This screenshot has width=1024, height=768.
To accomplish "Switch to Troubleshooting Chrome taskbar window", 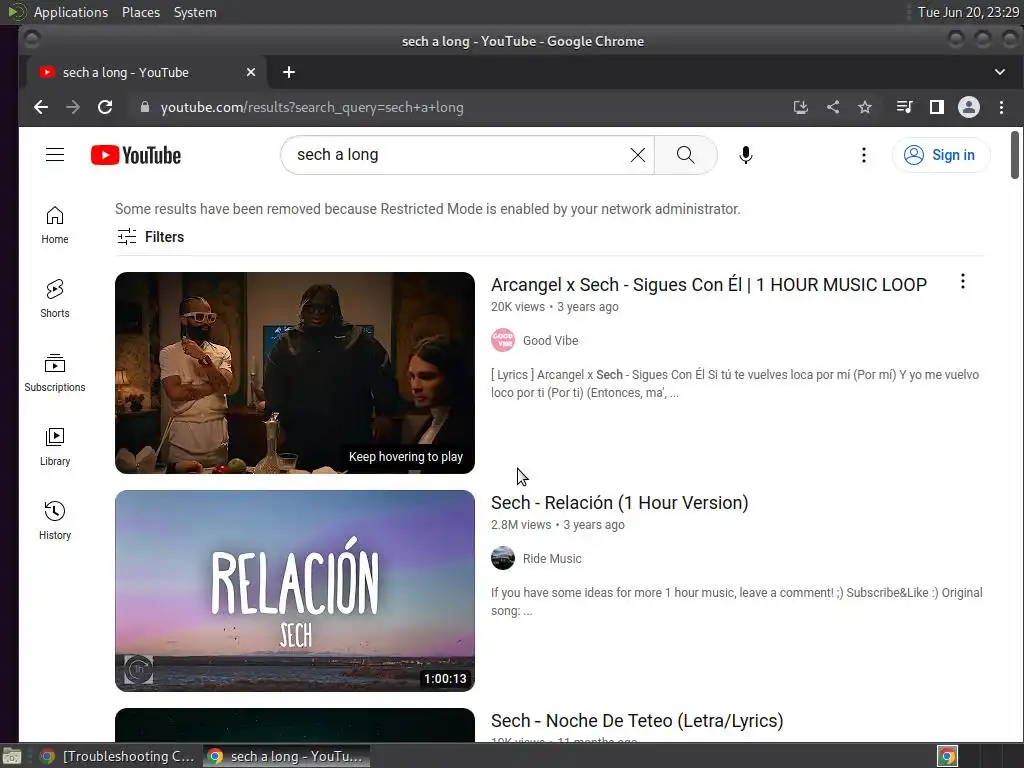I will click(x=118, y=756).
